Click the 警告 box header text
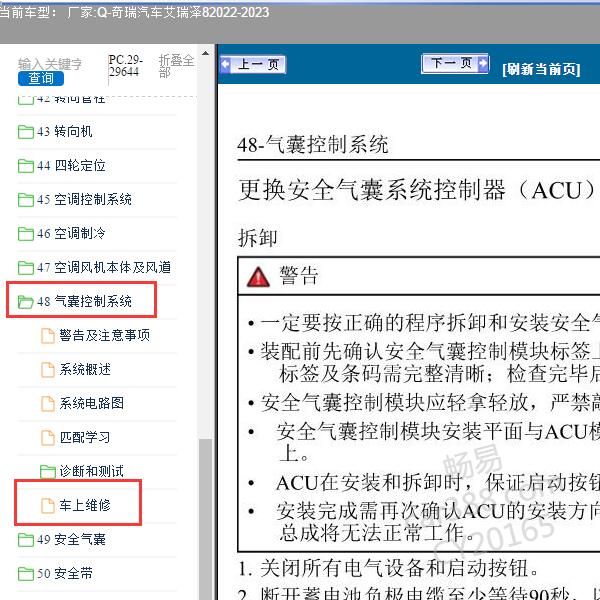Viewport: 600px width, 600px height. (x=298, y=276)
